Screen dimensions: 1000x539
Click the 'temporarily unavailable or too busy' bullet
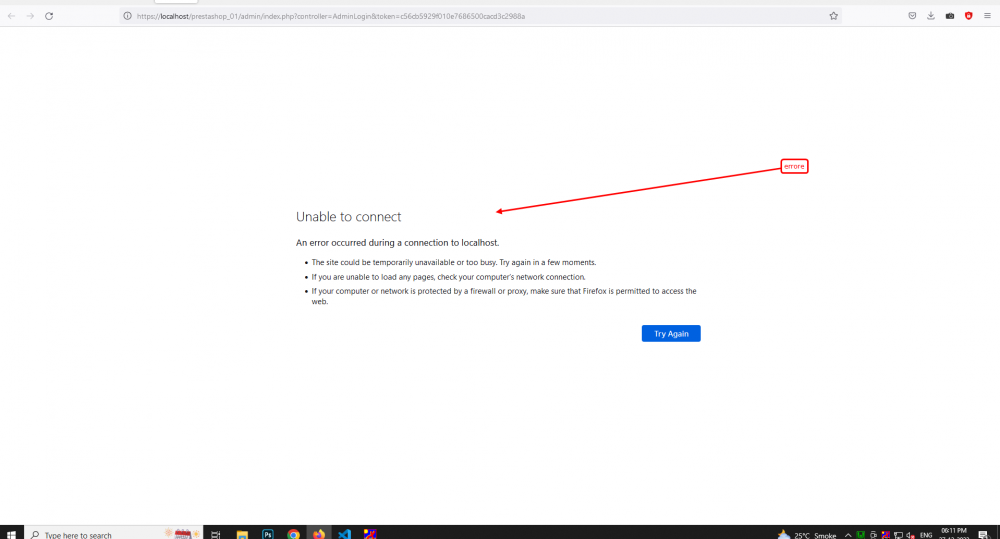click(x=453, y=262)
